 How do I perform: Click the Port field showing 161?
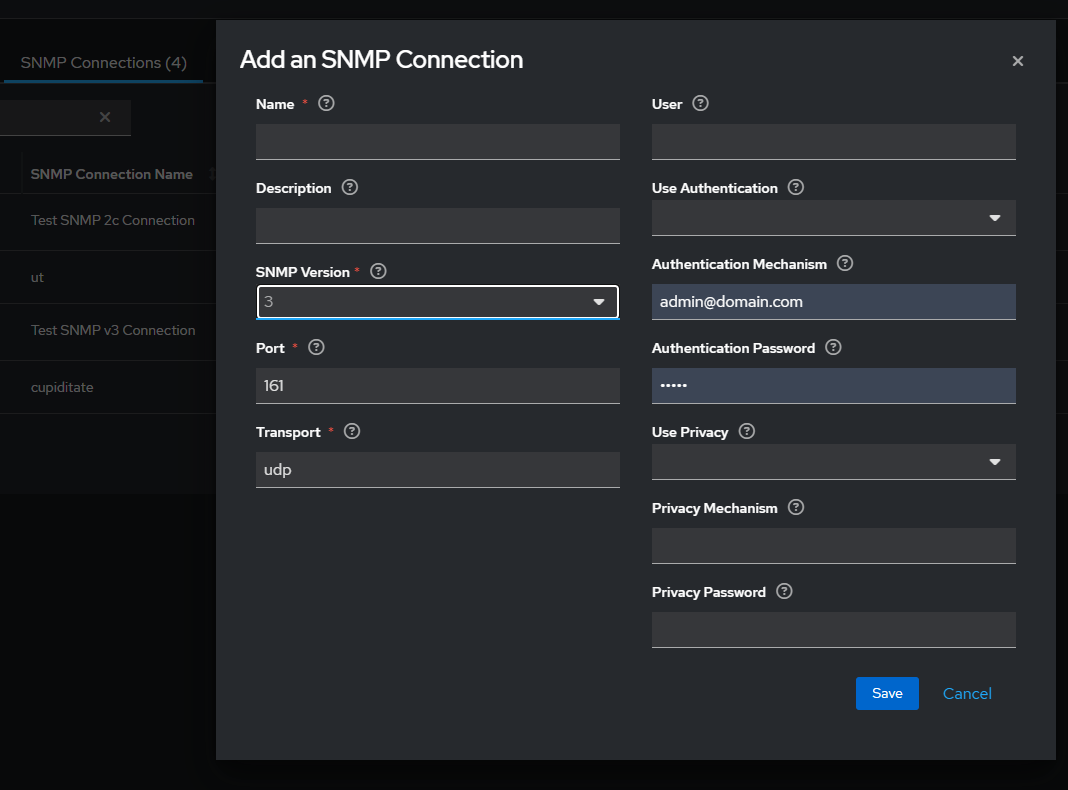tap(437, 385)
